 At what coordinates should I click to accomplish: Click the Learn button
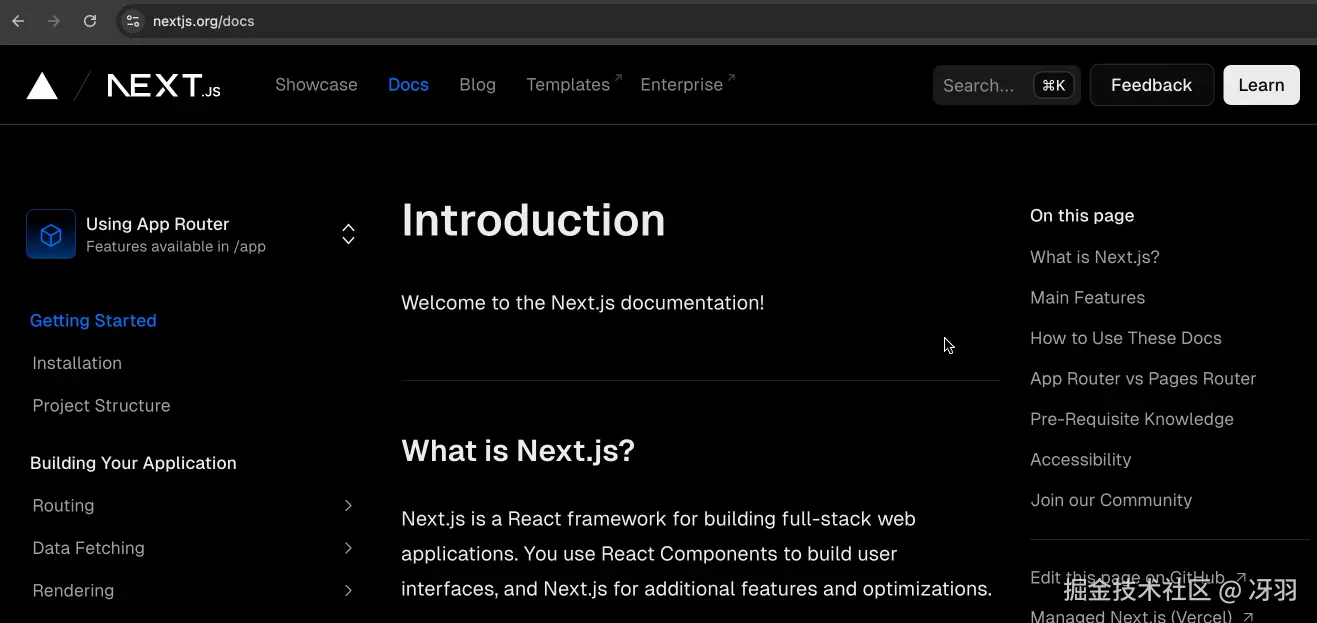pos(1261,85)
